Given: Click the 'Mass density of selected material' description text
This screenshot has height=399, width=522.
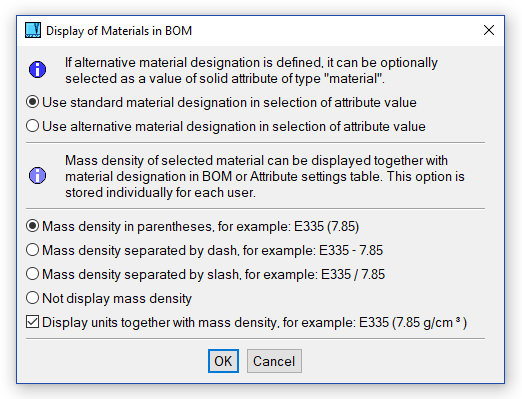Looking at the screenshot, I should (265, 176).
